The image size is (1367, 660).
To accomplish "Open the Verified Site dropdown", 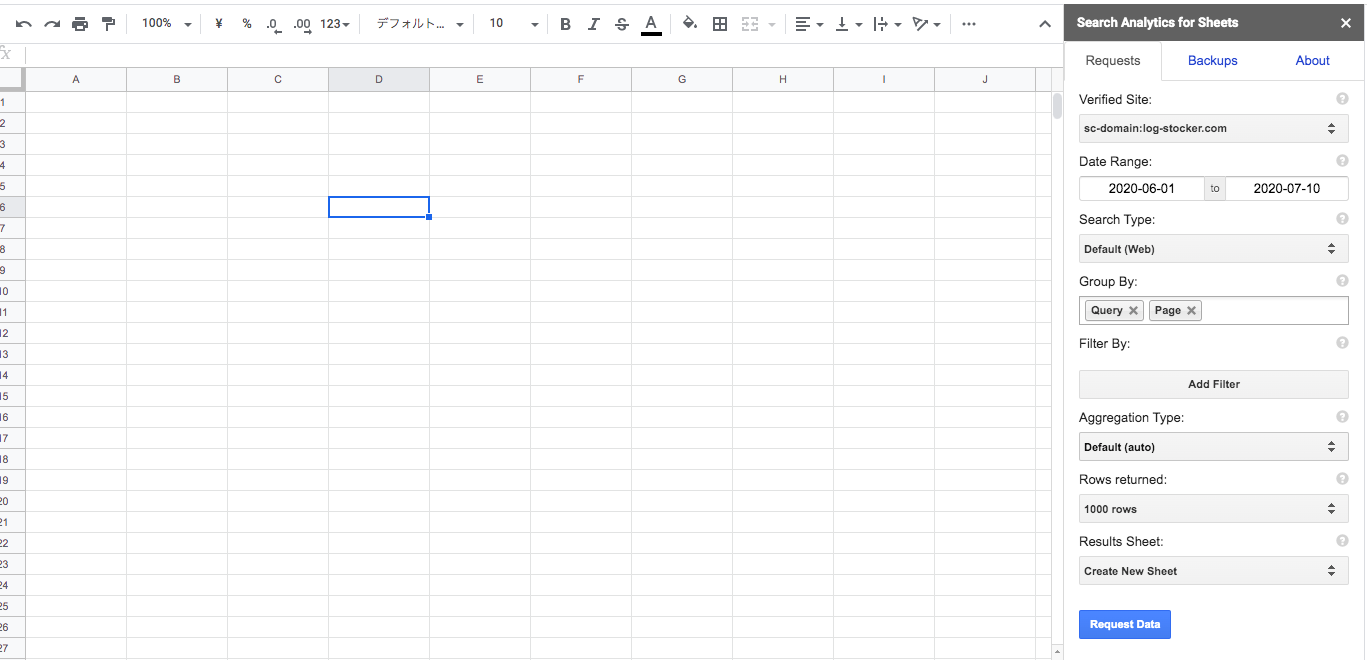I will pos(1214,128).
